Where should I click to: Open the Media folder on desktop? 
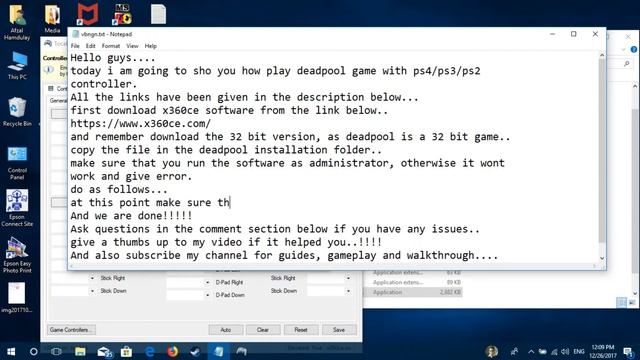tap(52, 19)
